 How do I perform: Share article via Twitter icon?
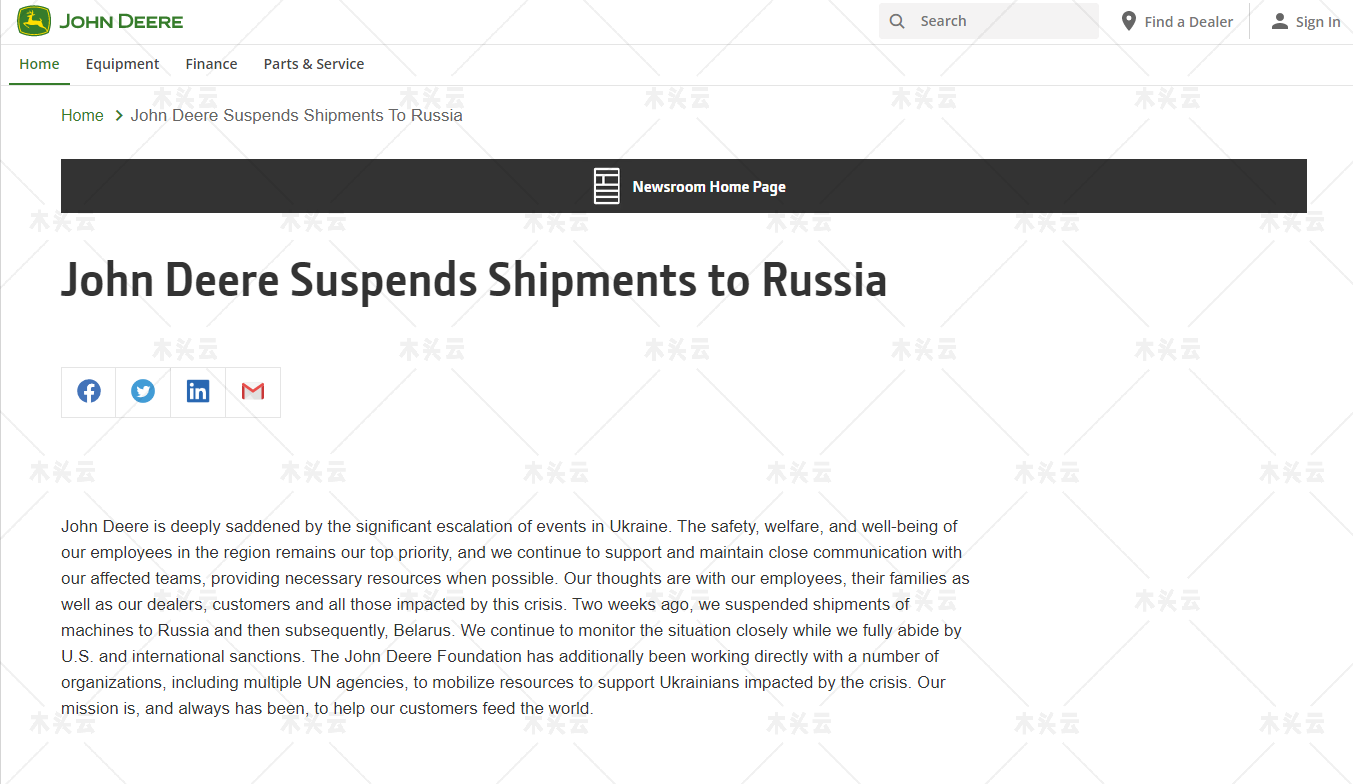coord(143,391)
